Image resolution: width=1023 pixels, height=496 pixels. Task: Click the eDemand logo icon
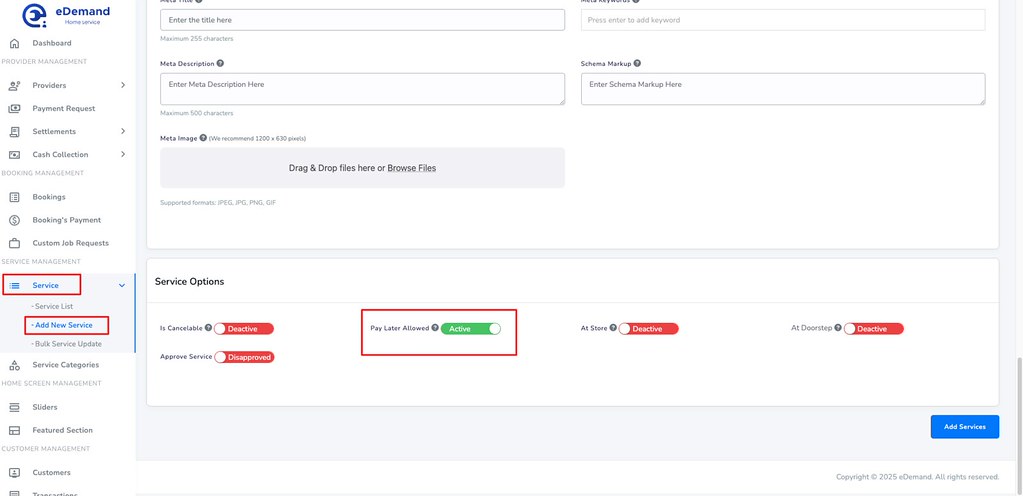(35, 16)
